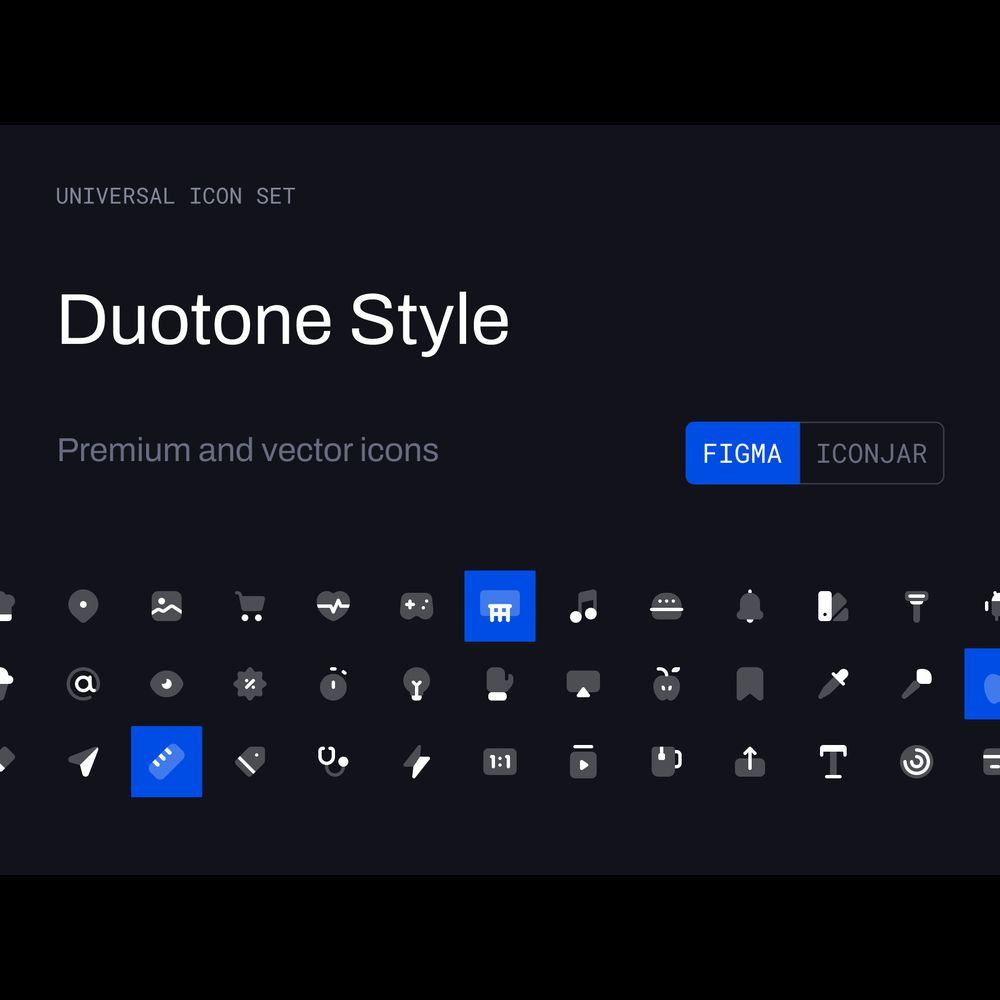1000x1000 pixels.
Task: Pick the eyedropper color picker icon
Action: pos(832,684)
